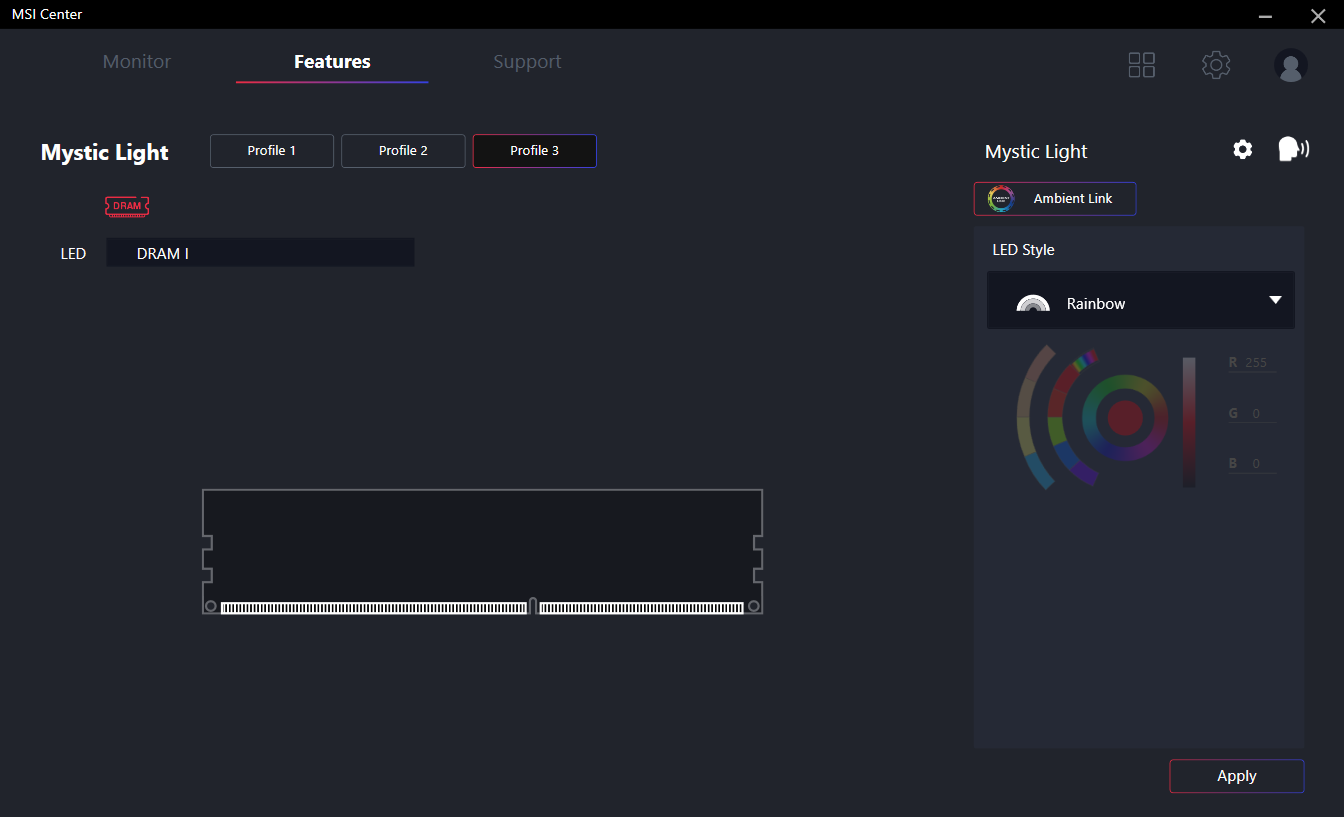
Task: Open the user account avatar
Action: pos(1291,65)
